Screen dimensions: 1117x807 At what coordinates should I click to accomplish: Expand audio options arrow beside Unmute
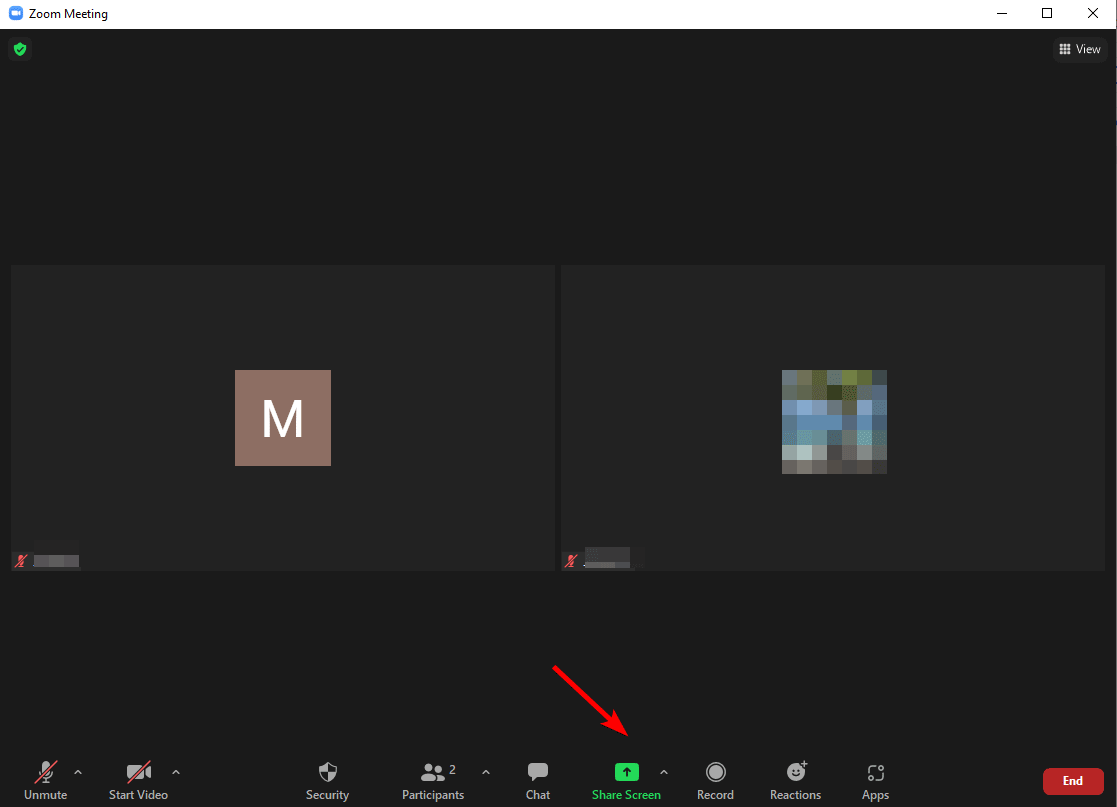78,772
